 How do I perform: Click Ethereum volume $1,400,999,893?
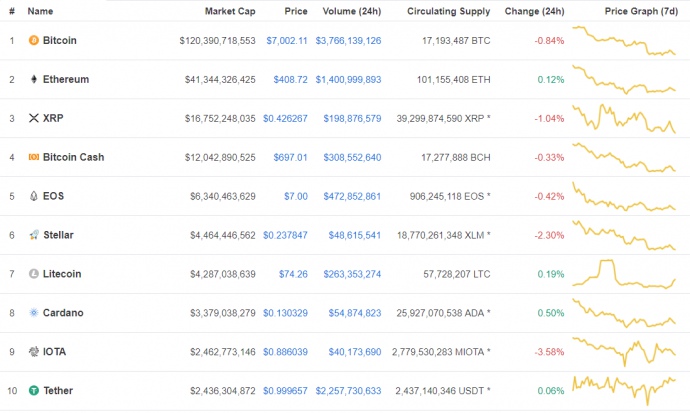point(348,80)
